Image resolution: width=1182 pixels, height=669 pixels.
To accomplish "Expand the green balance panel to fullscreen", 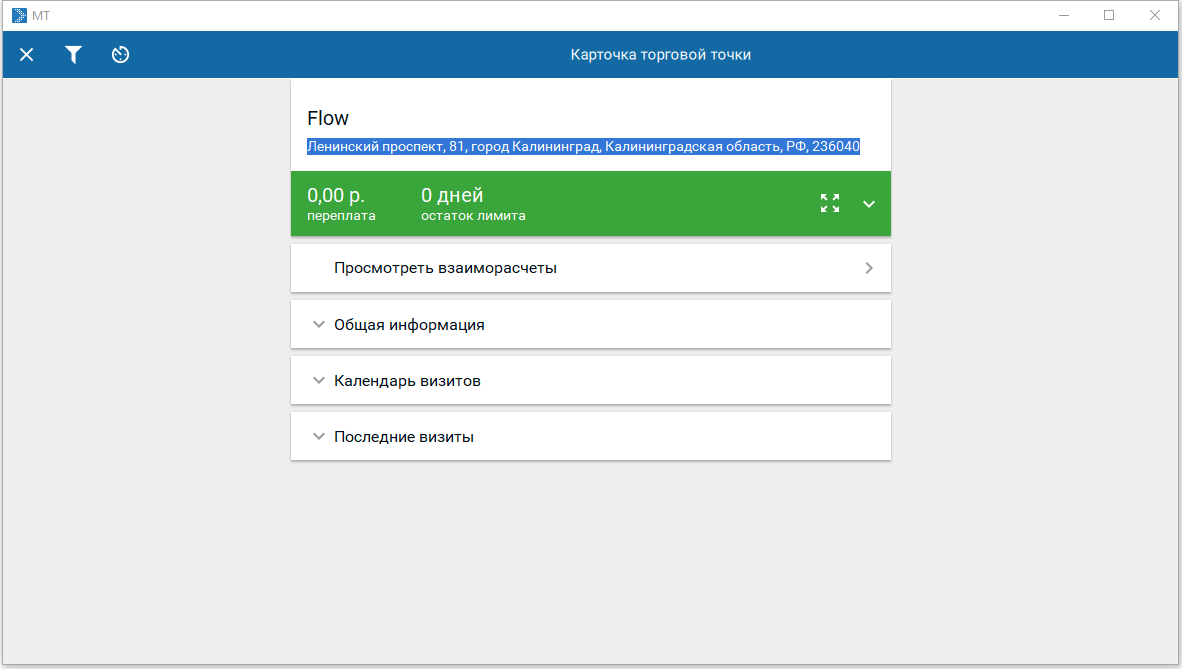I will coord(829,204).
